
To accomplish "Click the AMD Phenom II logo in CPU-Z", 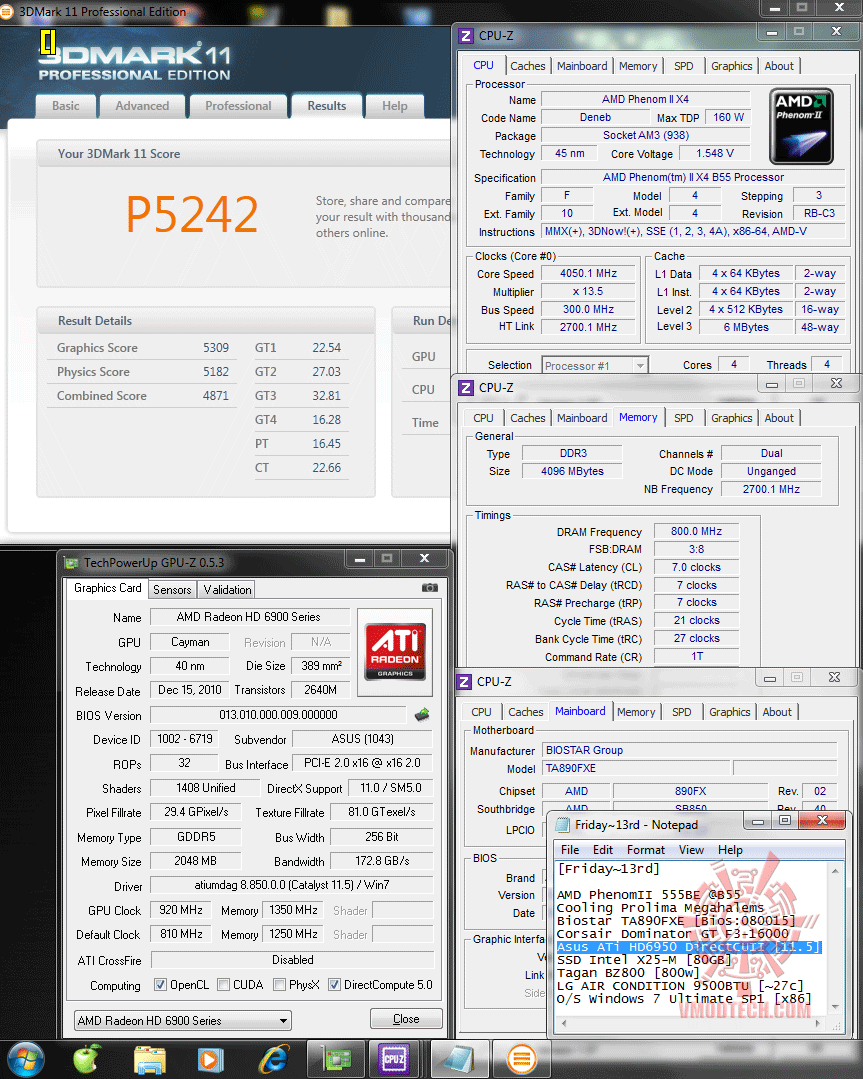I will click(x=801, y=126).
